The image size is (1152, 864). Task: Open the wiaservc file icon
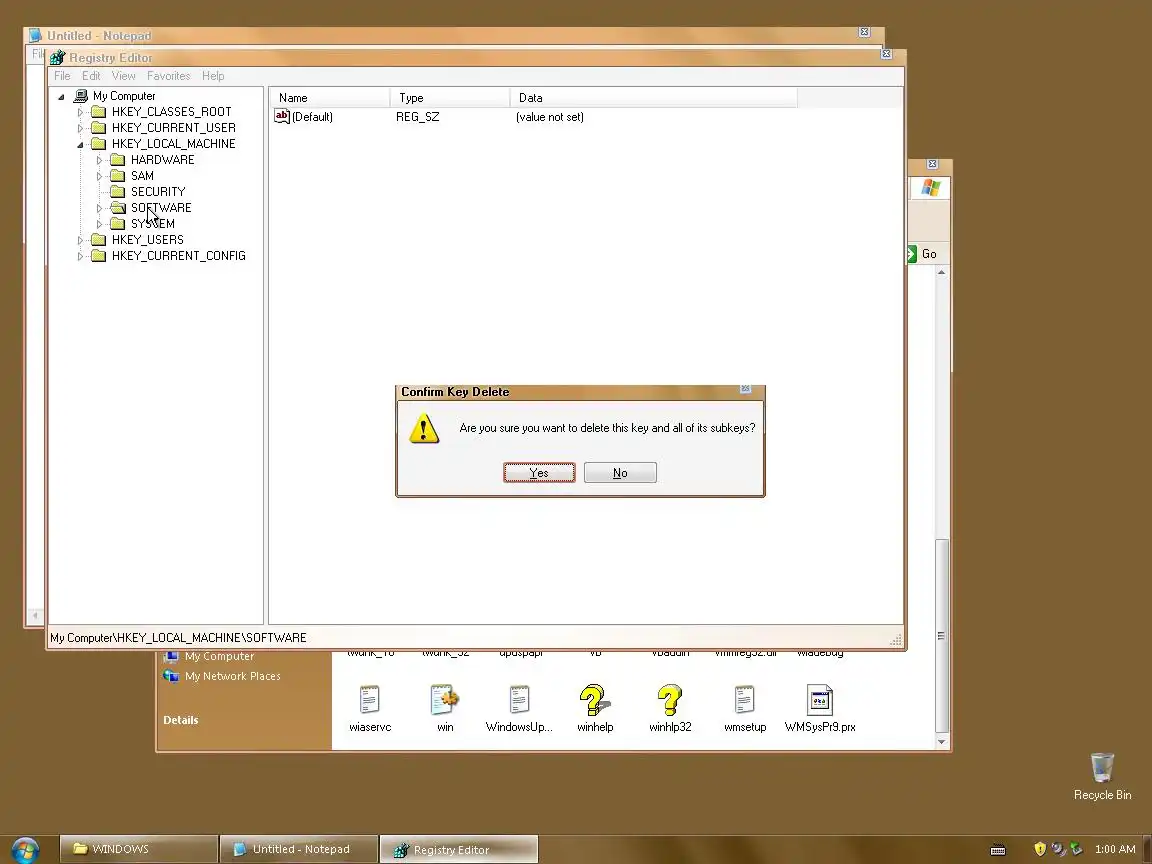[370, 699]
